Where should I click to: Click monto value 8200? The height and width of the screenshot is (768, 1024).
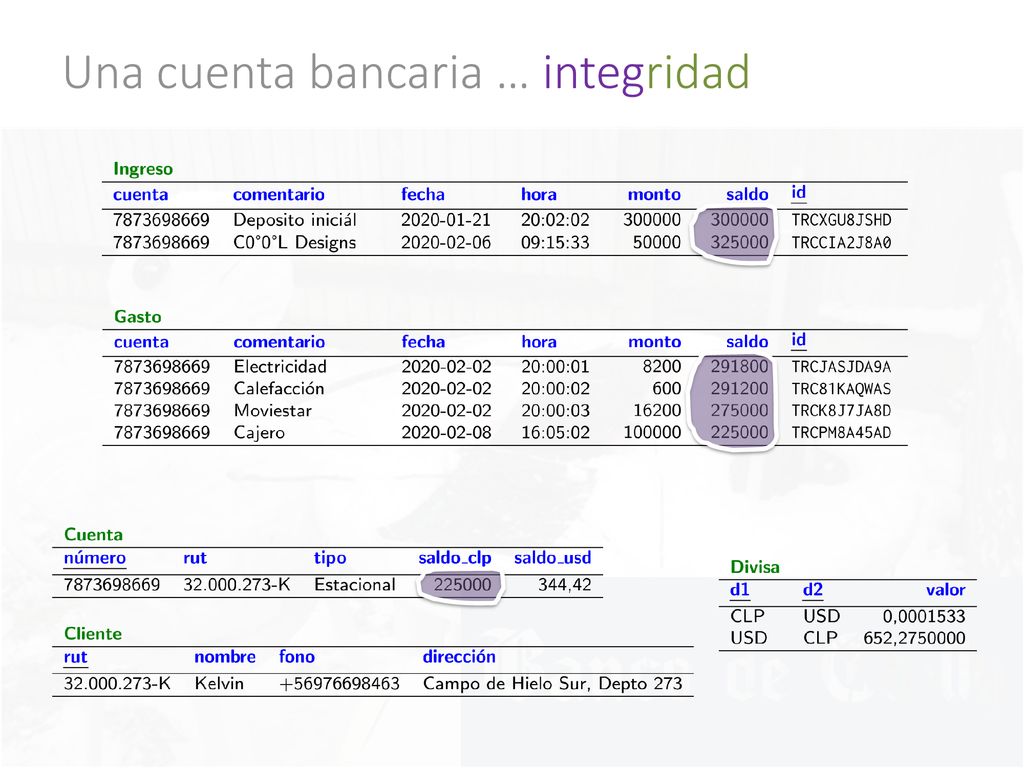click(x=662, y=366)
